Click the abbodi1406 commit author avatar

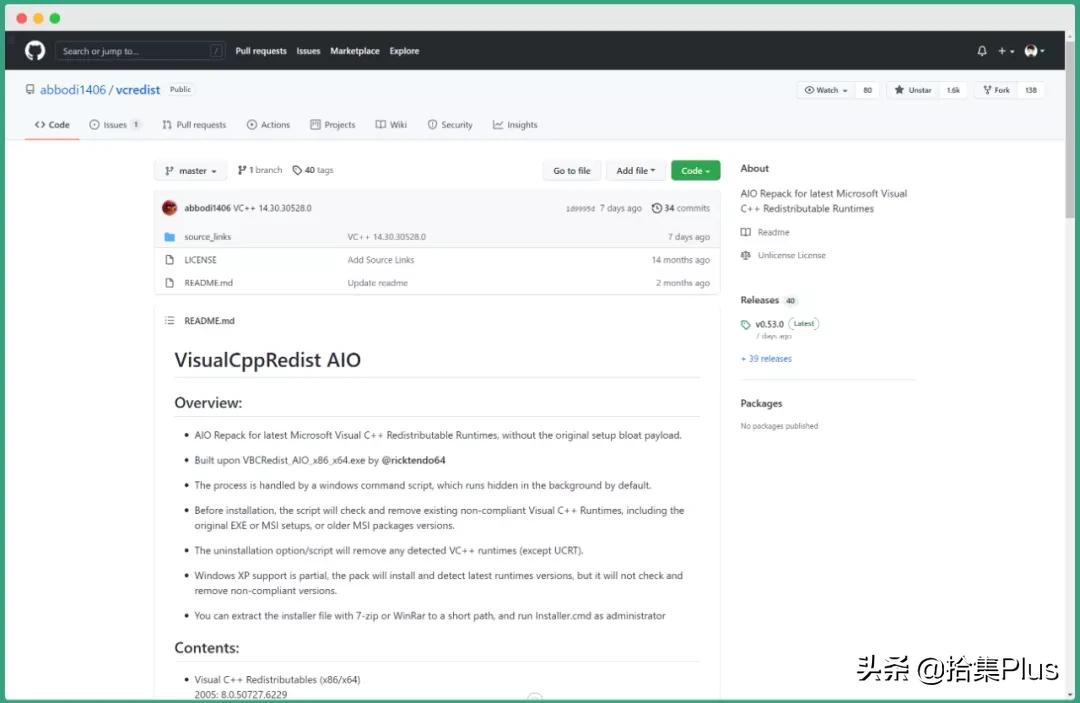coord(169,208)
